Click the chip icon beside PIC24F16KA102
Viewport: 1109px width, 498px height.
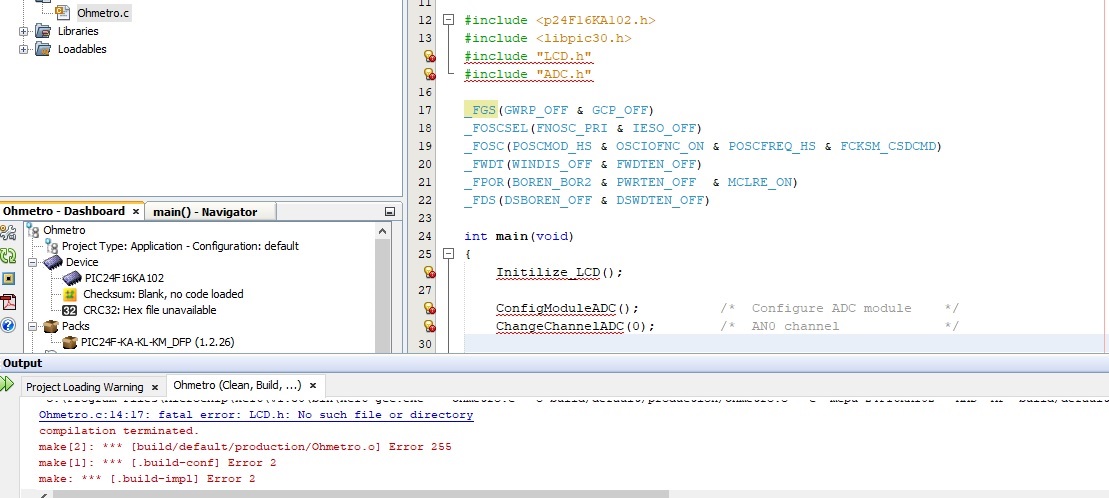pyautogui.click(x=71, y=278)
